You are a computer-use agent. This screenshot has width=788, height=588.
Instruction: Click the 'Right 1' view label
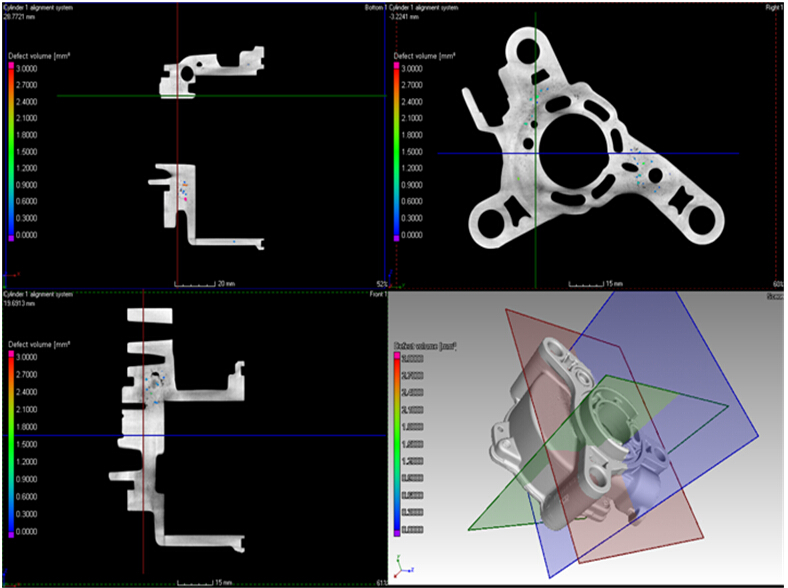[773, 8]
